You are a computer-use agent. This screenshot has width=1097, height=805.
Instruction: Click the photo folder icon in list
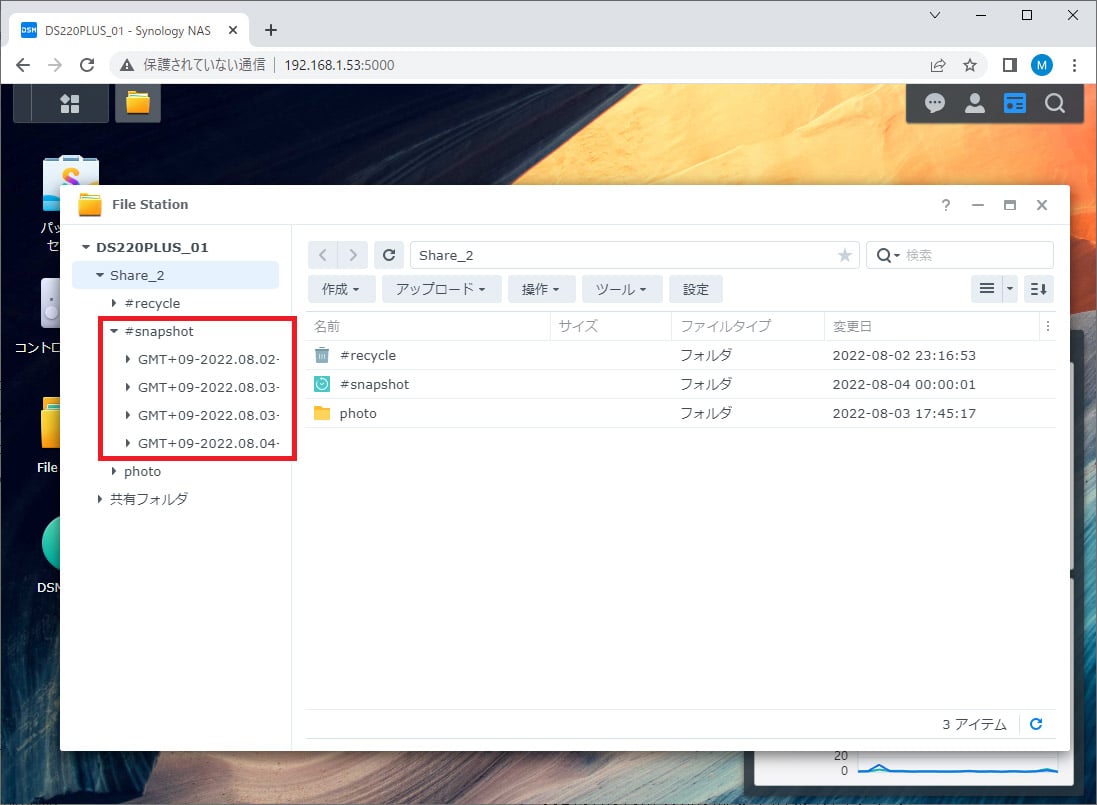322,413
